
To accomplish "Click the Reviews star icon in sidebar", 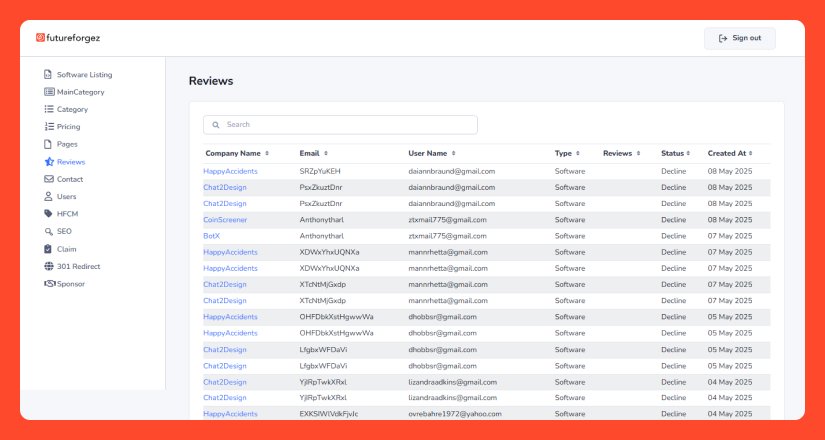I will coord(48,162).
